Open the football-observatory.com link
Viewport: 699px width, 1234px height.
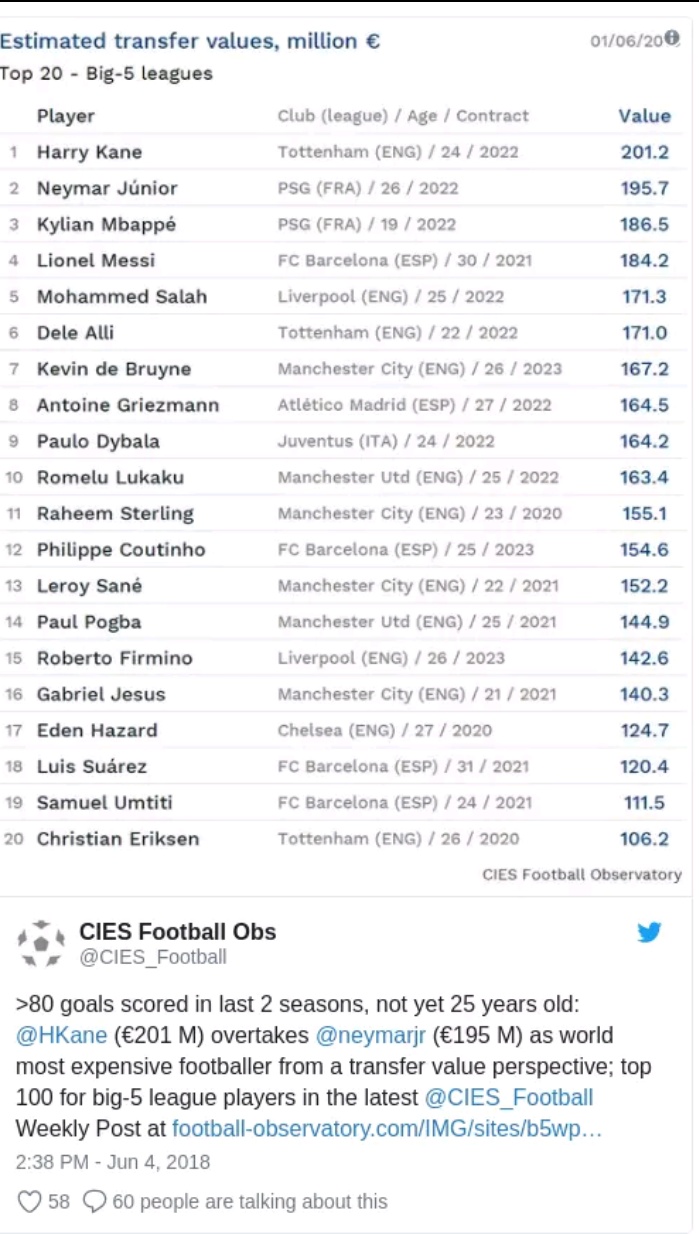click(387, 1129)
